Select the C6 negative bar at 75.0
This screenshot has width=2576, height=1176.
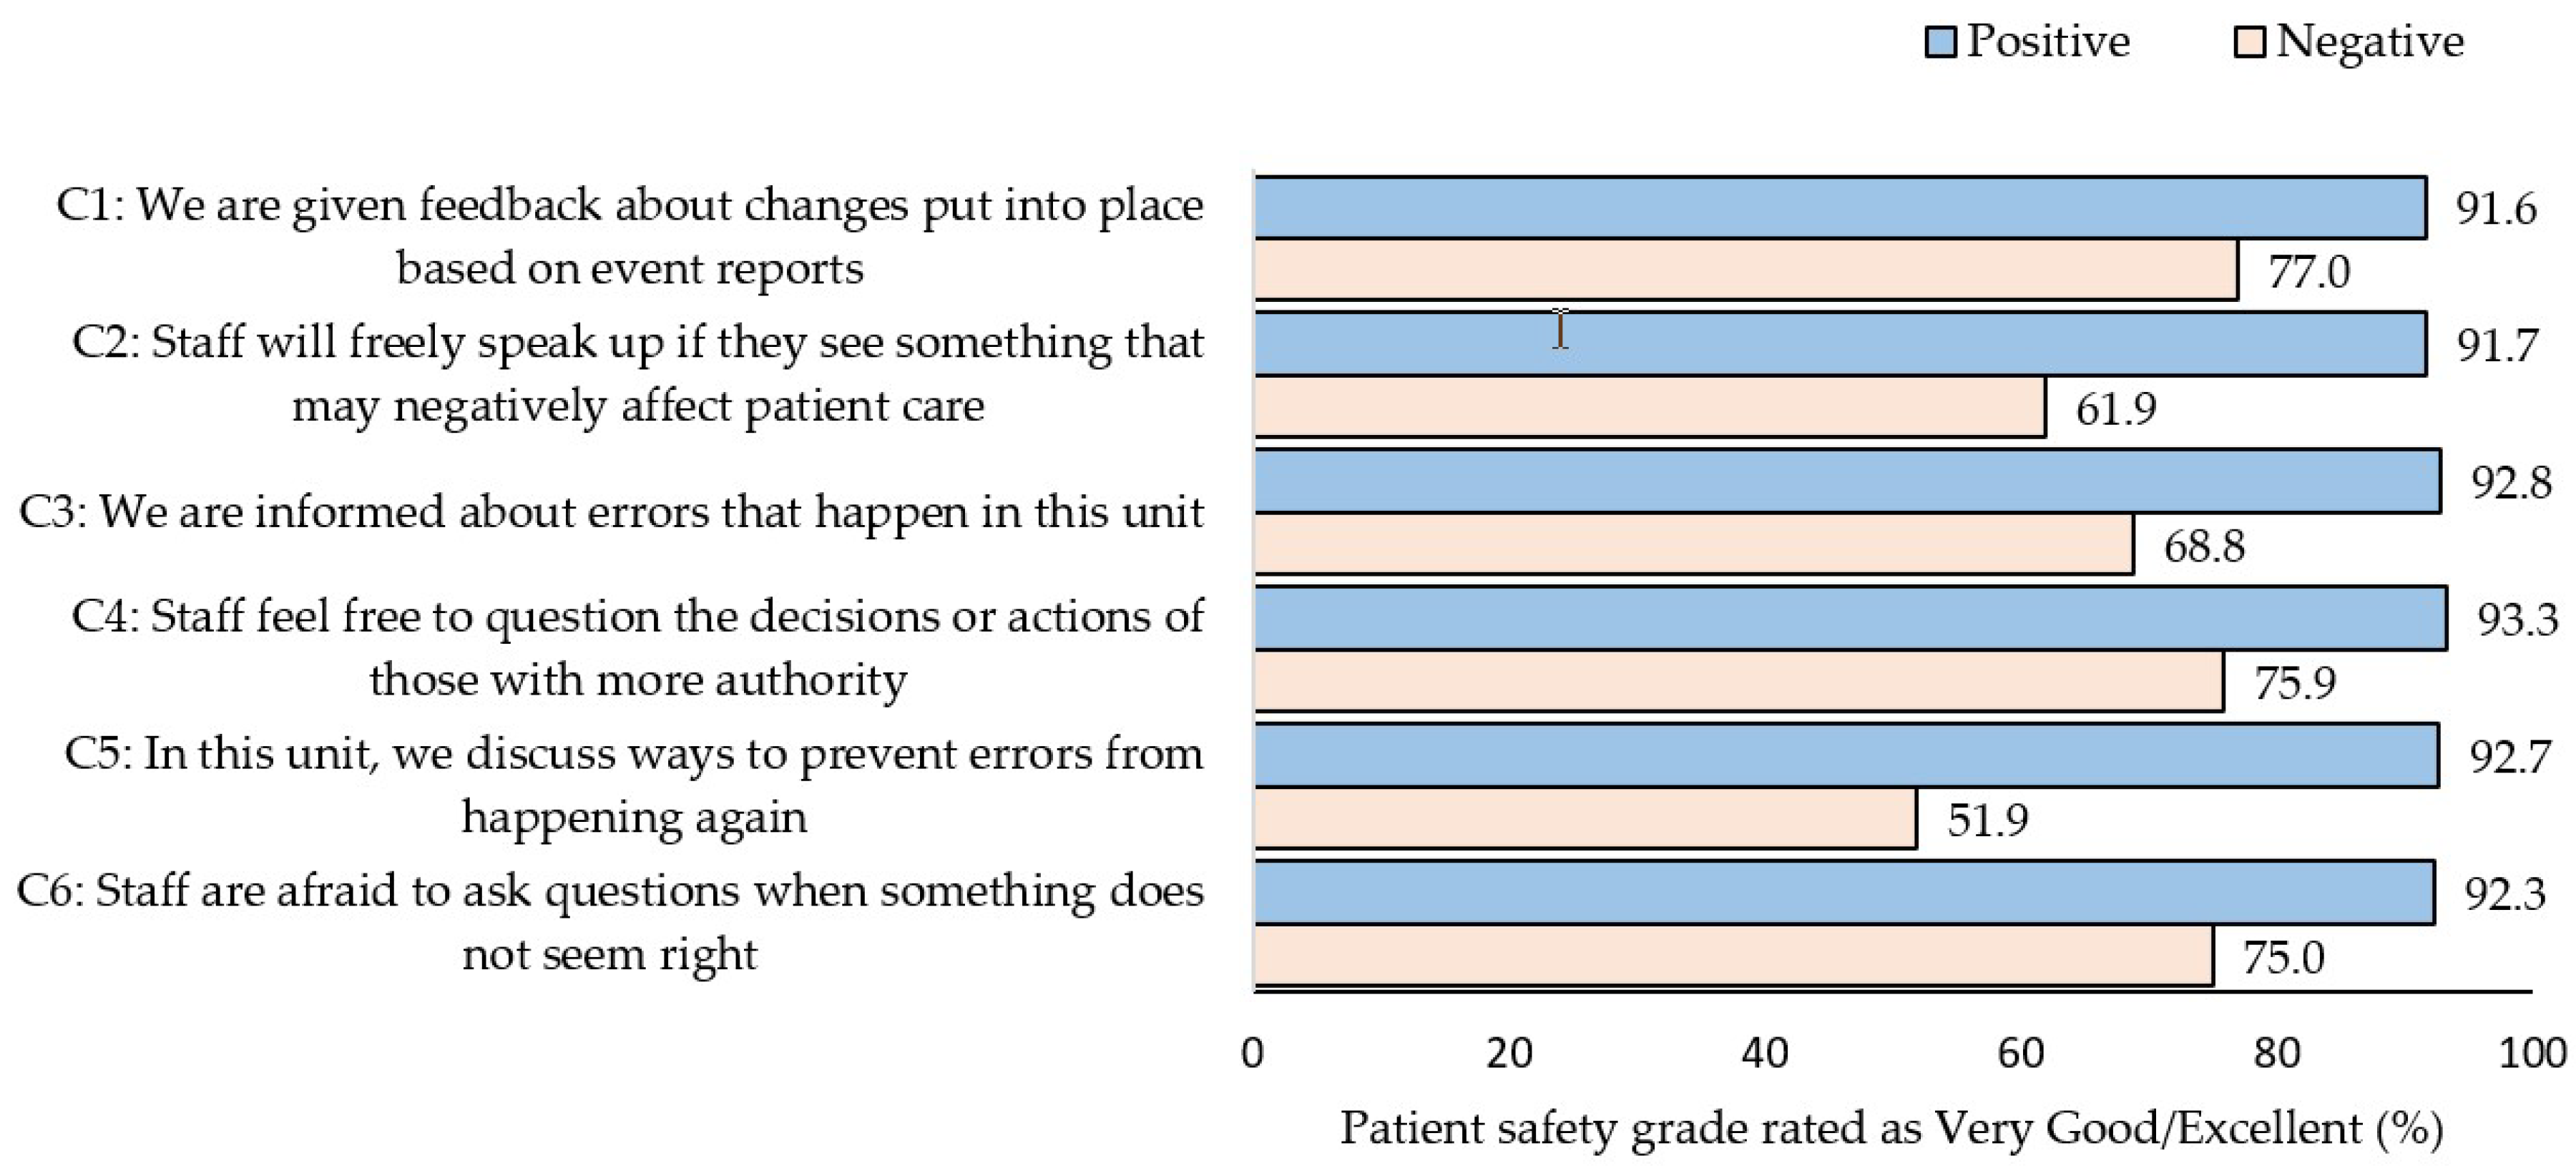click(x=1733, y=956)
